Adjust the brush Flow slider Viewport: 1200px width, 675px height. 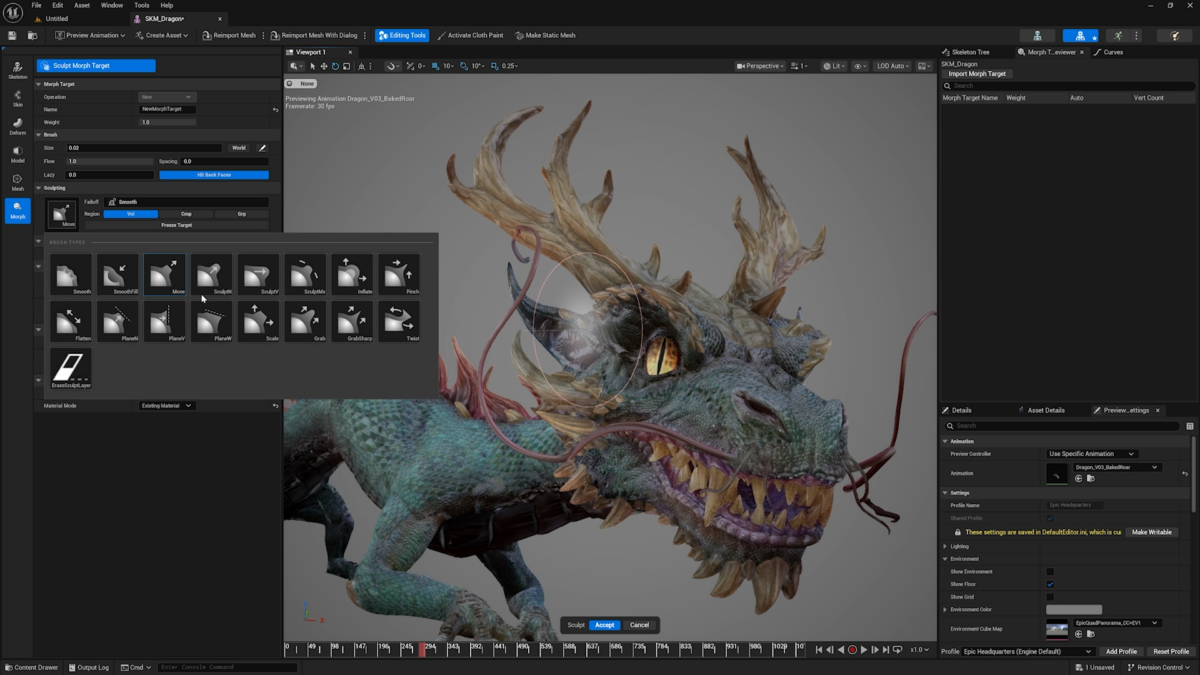pyautogui.click(x=110, y=161)
